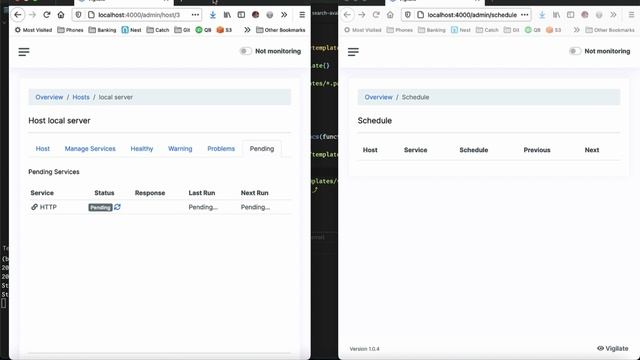The image size is (640, 360).
Task: Switch to the Healthy tab
Action: 142,149
